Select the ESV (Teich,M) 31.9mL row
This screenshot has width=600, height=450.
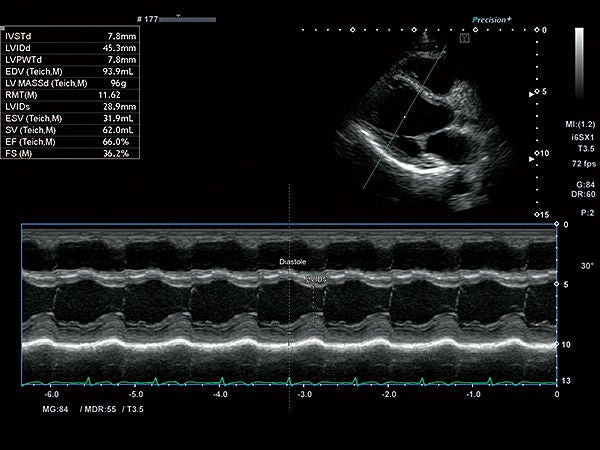70,119
